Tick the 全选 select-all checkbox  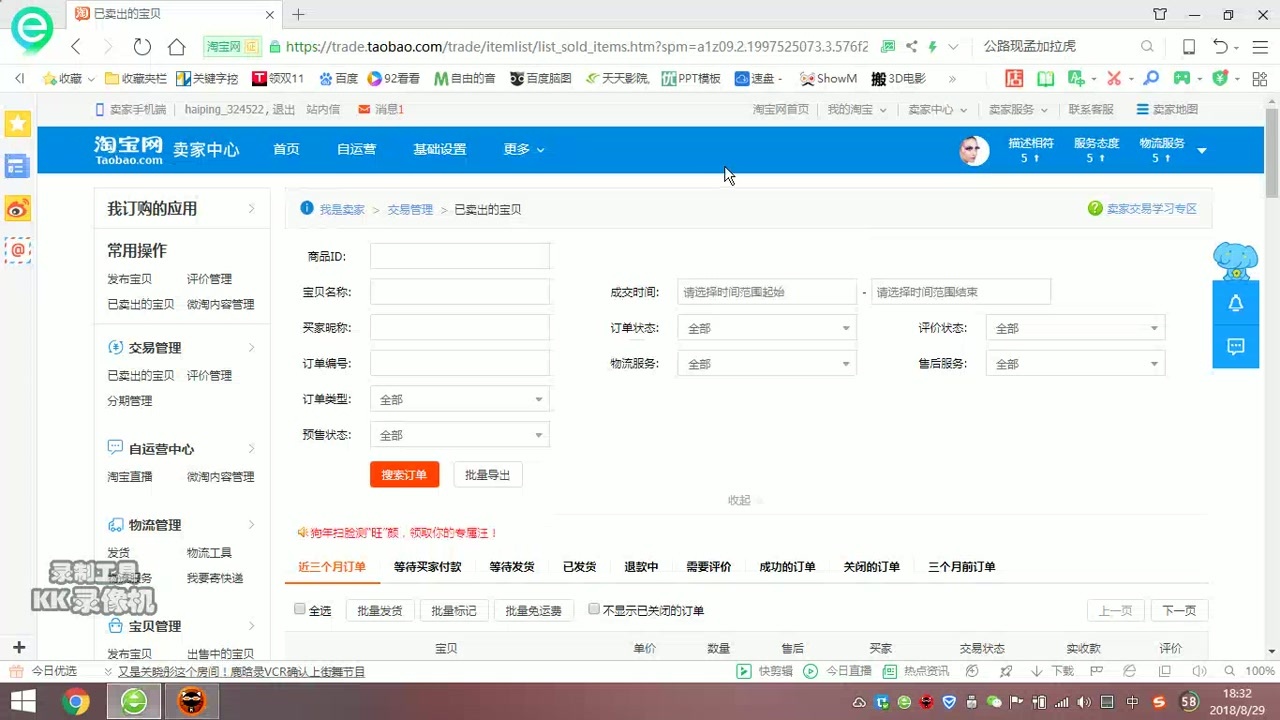300,609
